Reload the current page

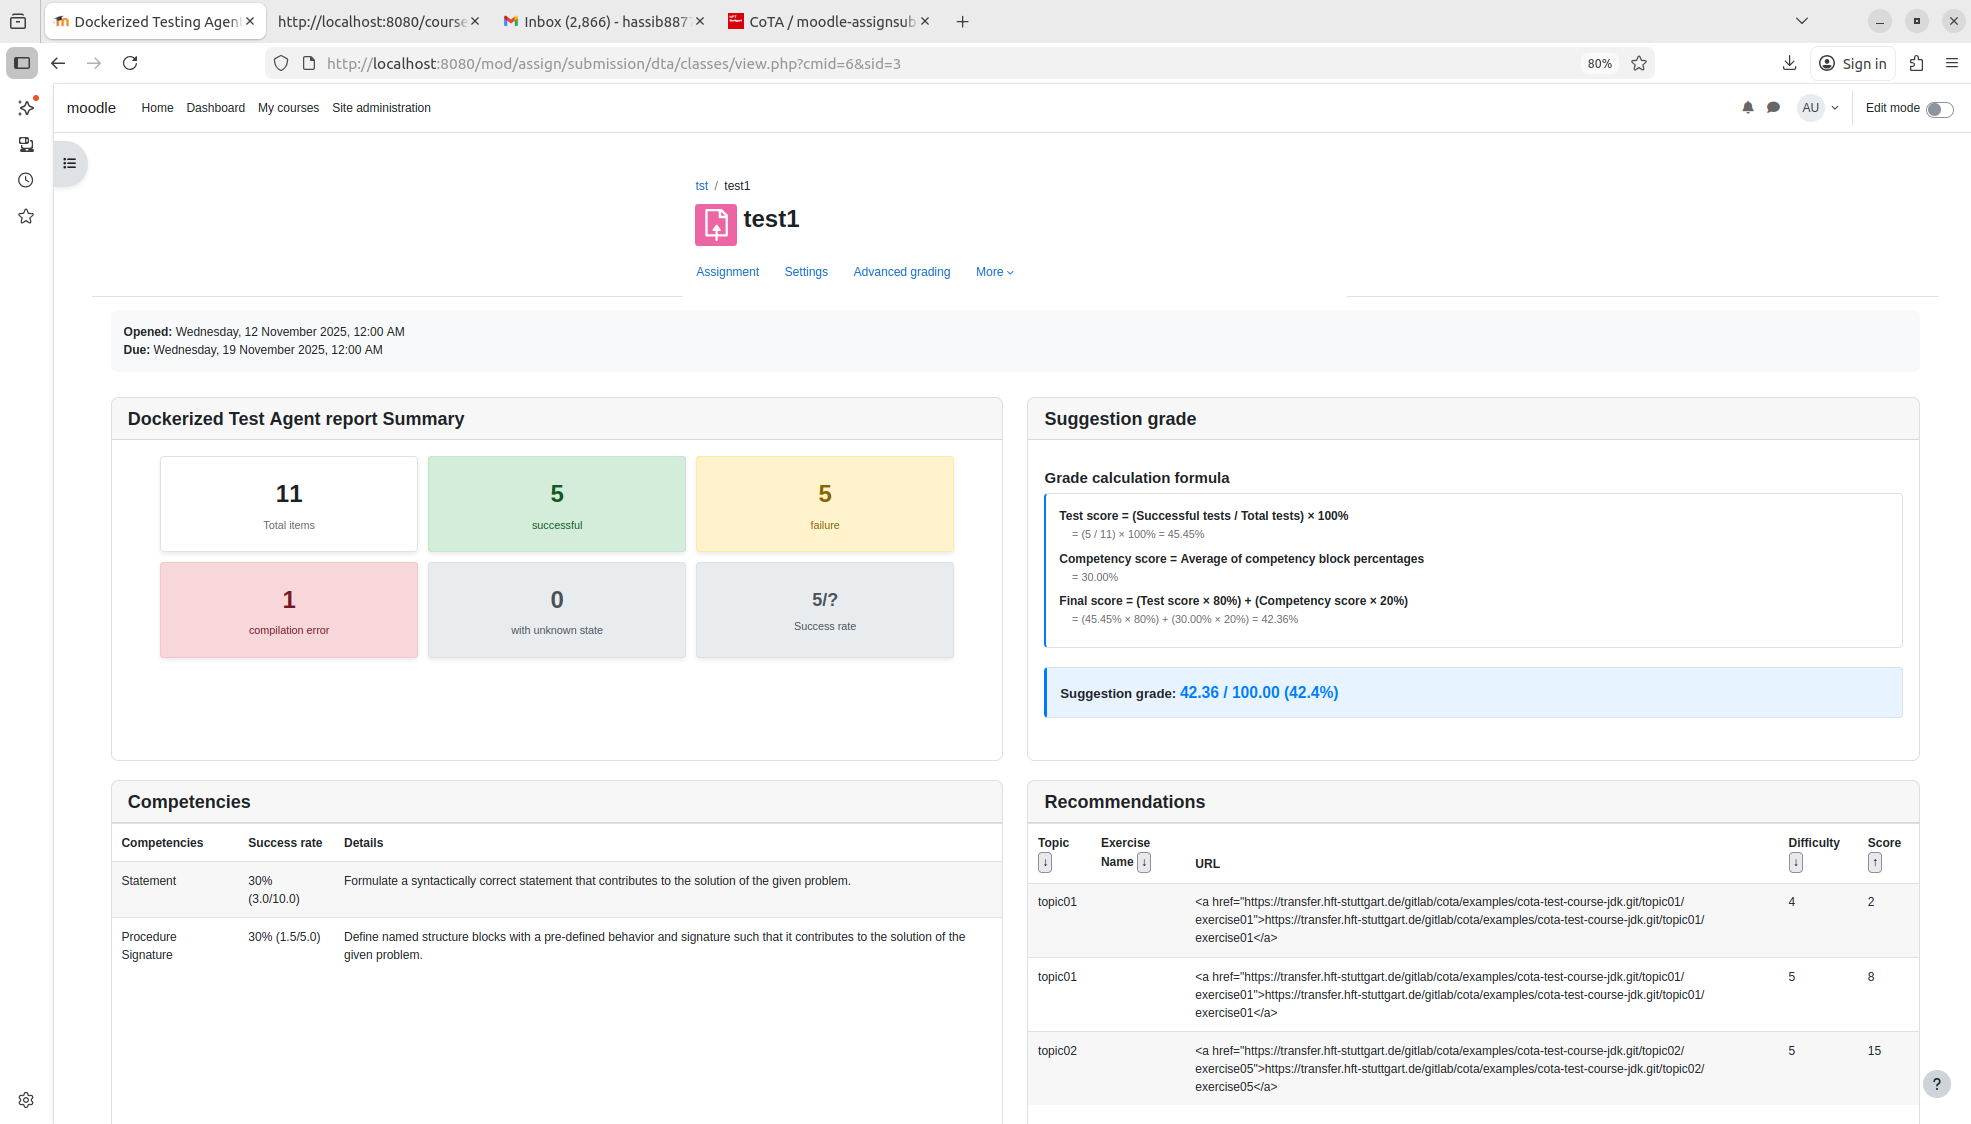tap(130, 63)
